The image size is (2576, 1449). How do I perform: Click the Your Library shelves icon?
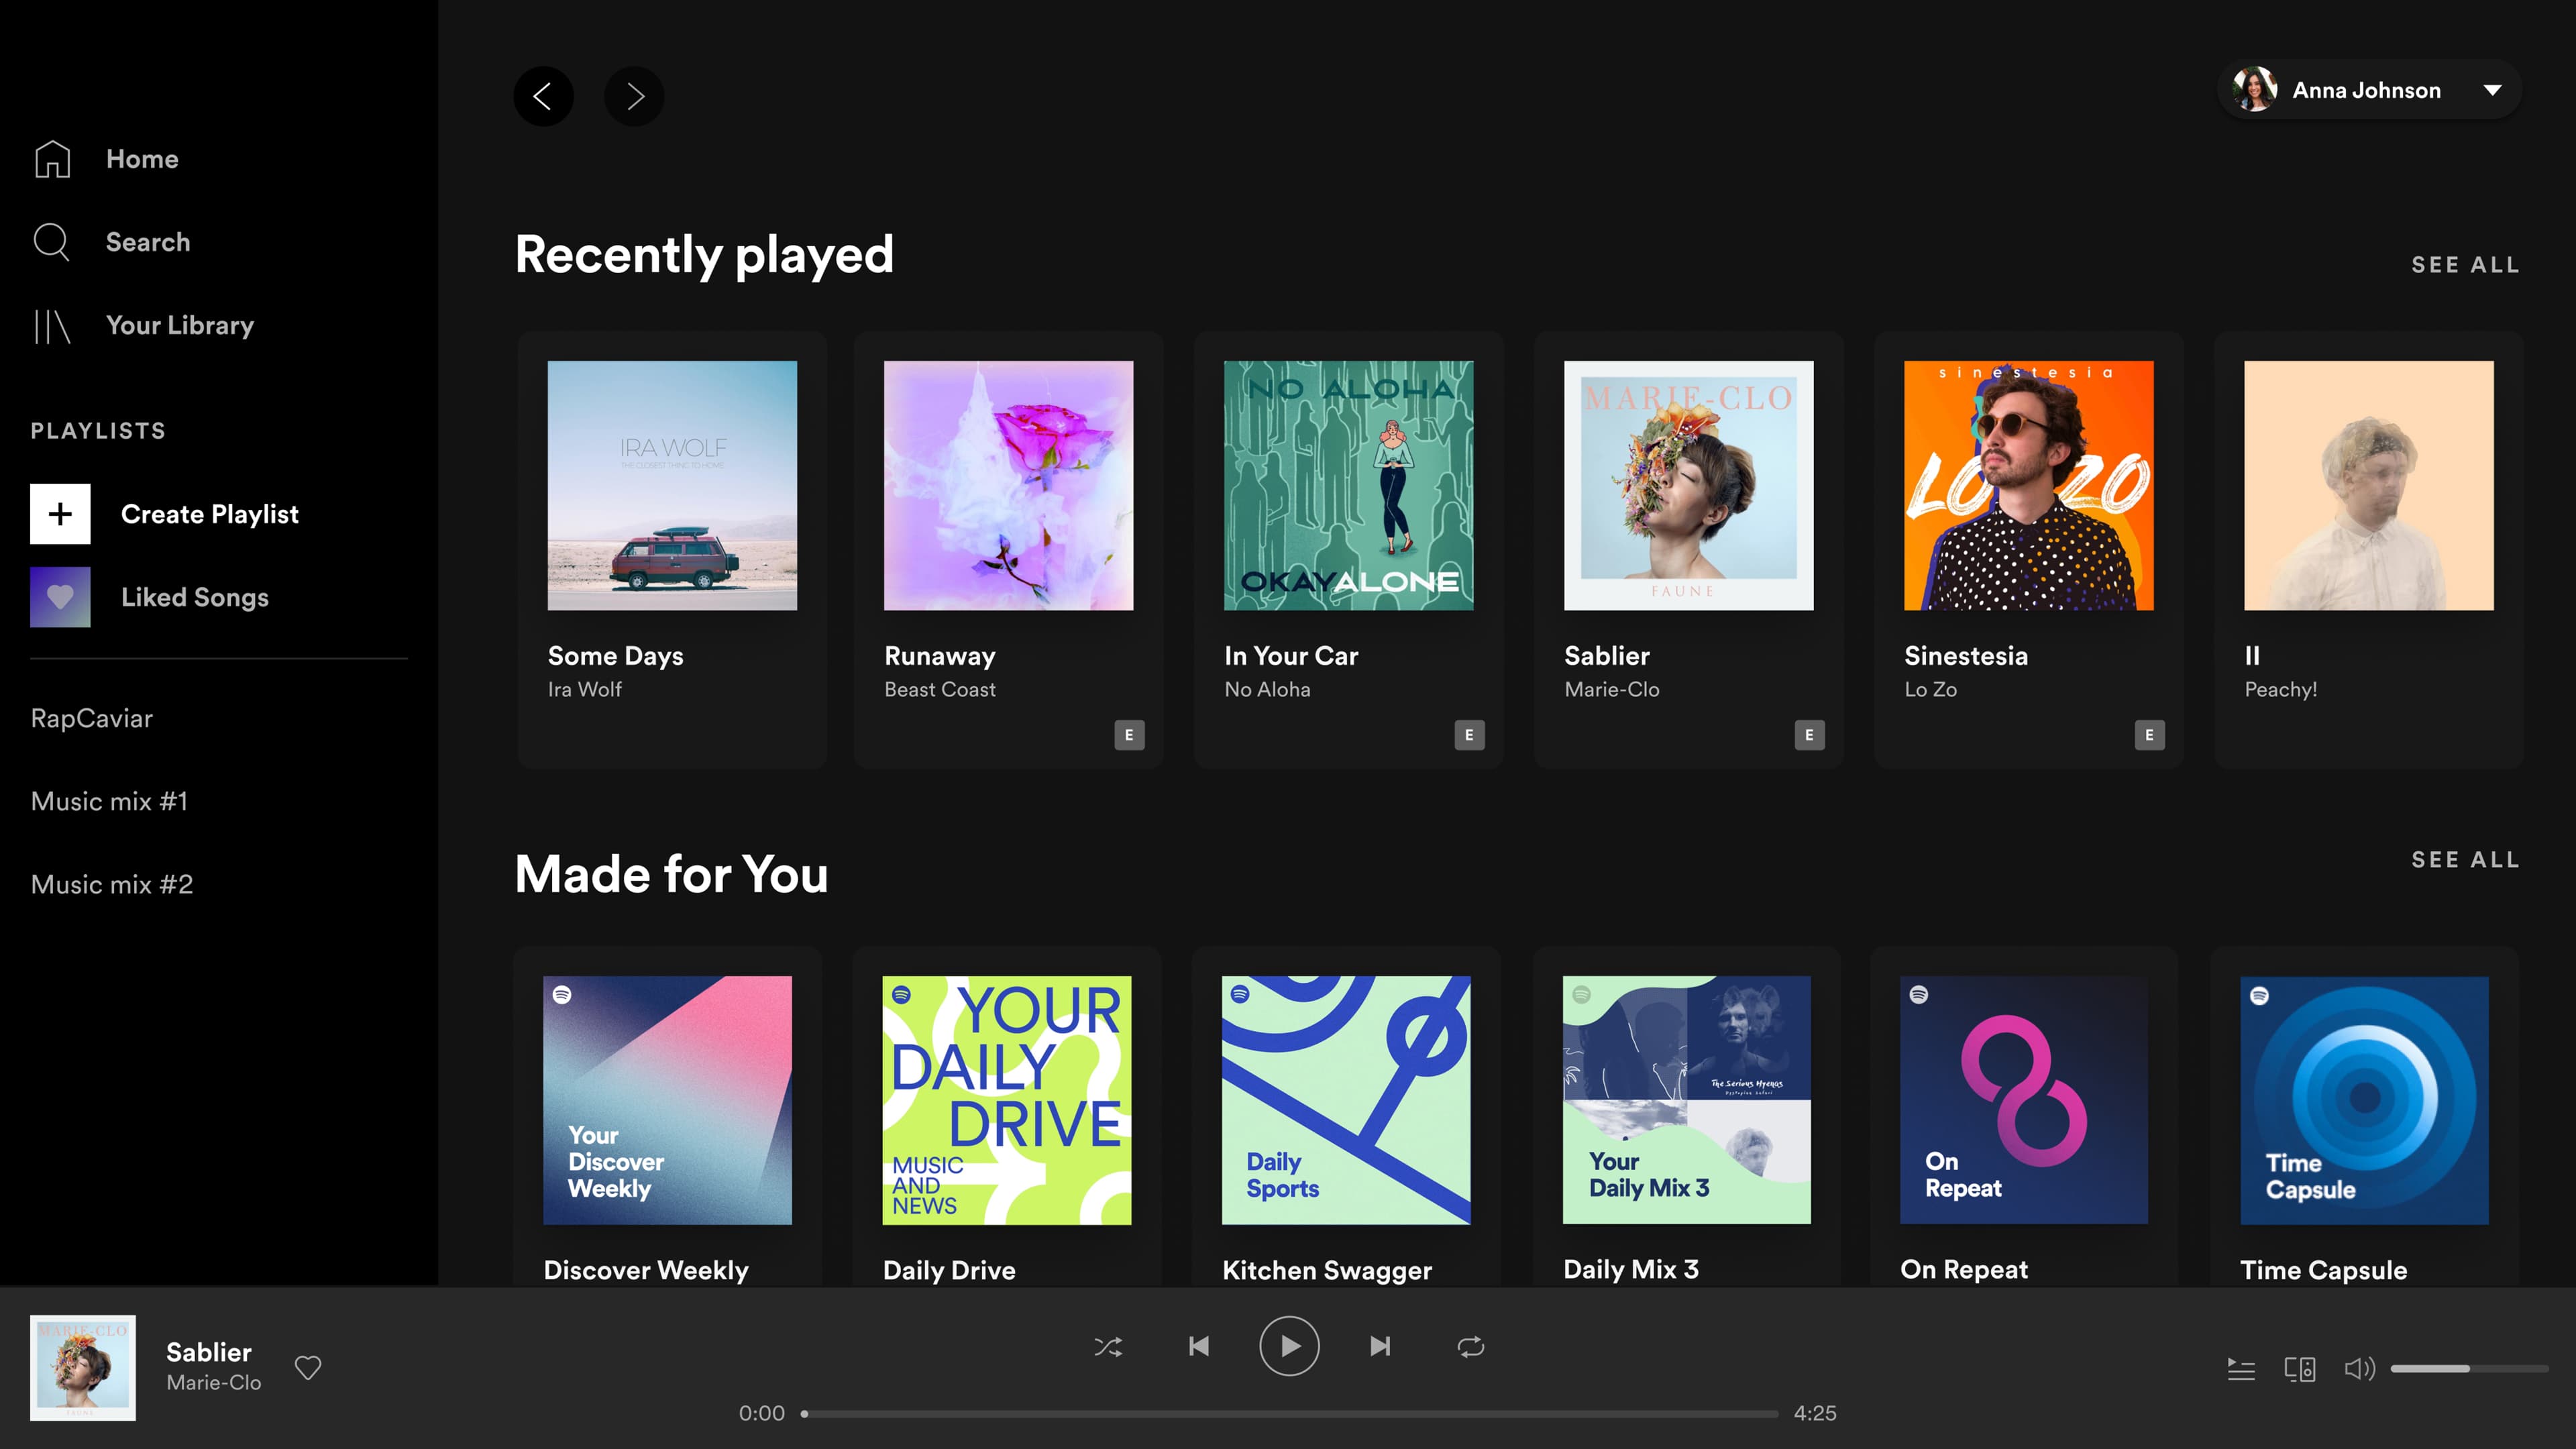point(52,326)
